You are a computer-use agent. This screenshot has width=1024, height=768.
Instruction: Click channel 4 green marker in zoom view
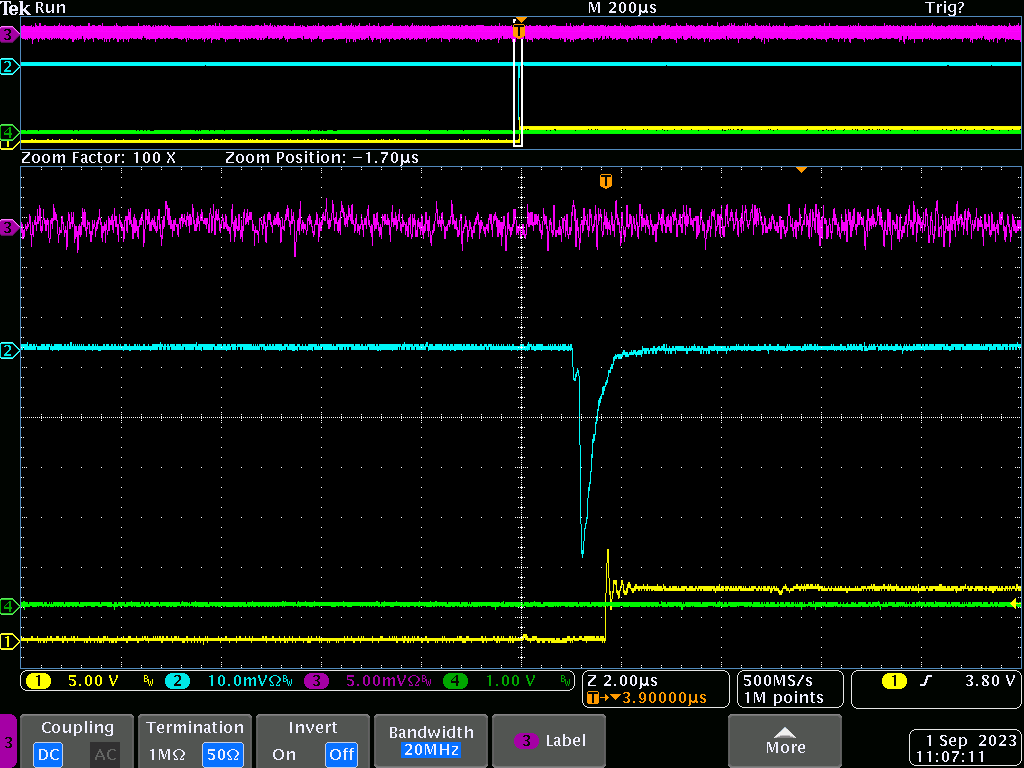click(9, 606)
